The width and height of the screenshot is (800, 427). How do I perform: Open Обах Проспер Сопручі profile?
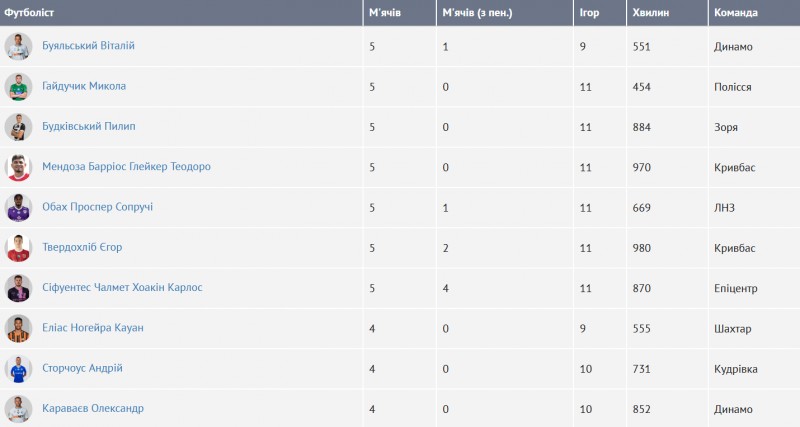97,207
